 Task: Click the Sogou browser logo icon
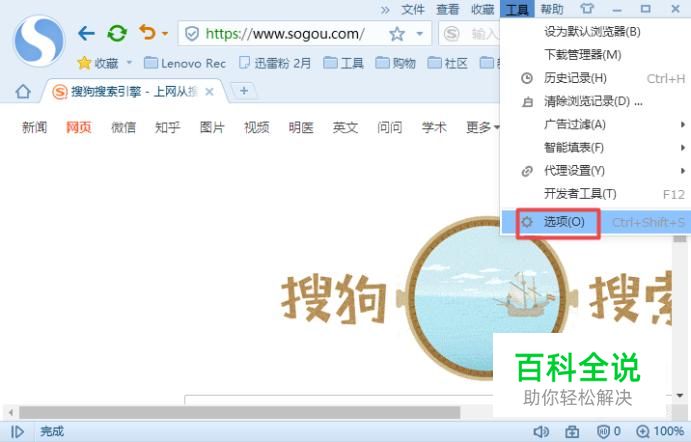click(40, 41)
